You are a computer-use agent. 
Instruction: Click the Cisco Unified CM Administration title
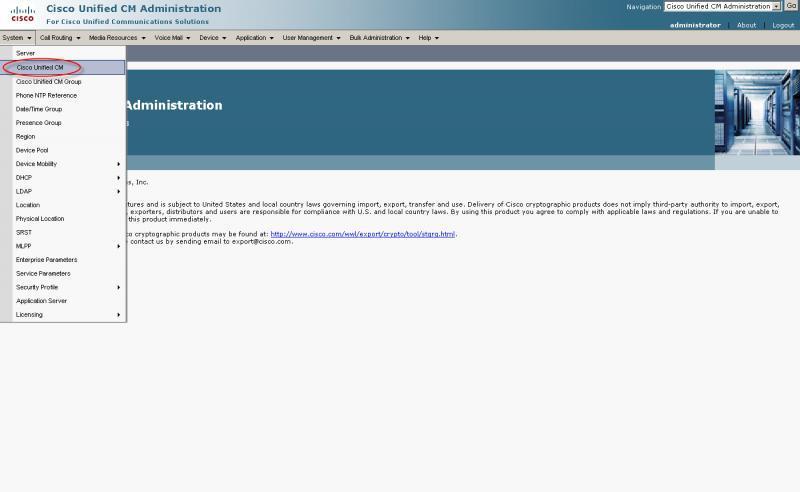134,9
